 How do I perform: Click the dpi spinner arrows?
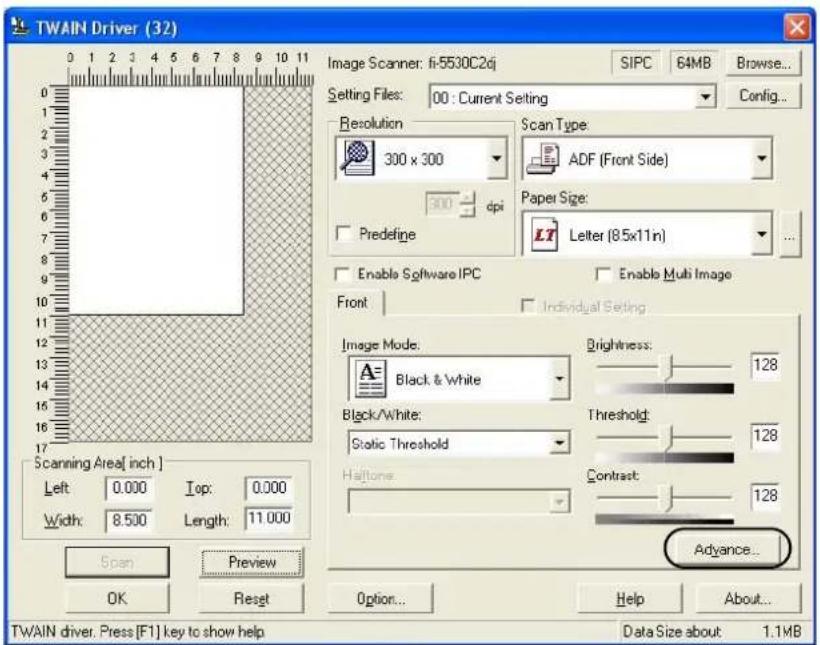coord(468,205)
